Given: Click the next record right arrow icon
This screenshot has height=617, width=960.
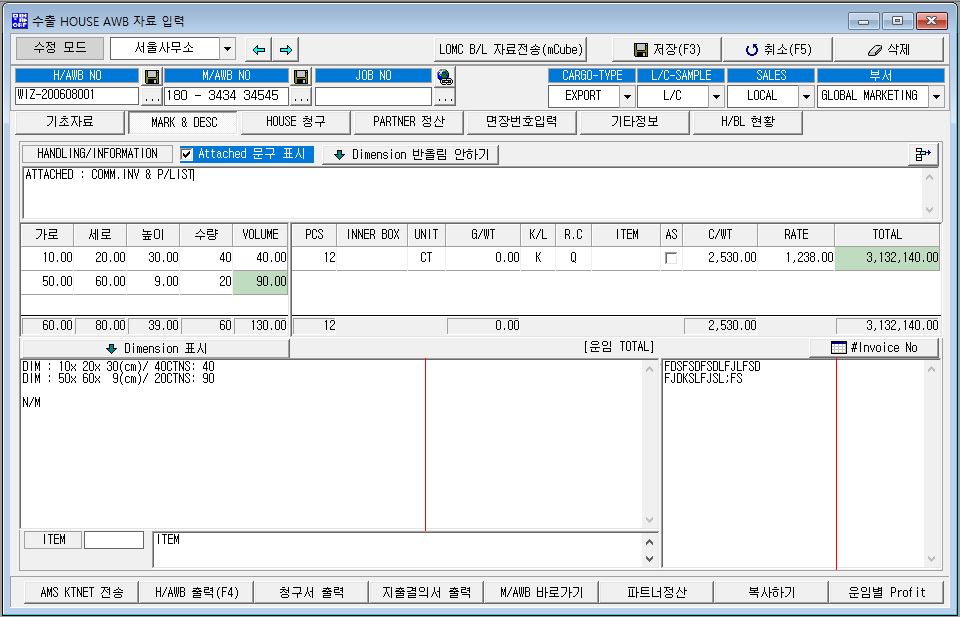Looking at the screenshot, I should [285, 50].
